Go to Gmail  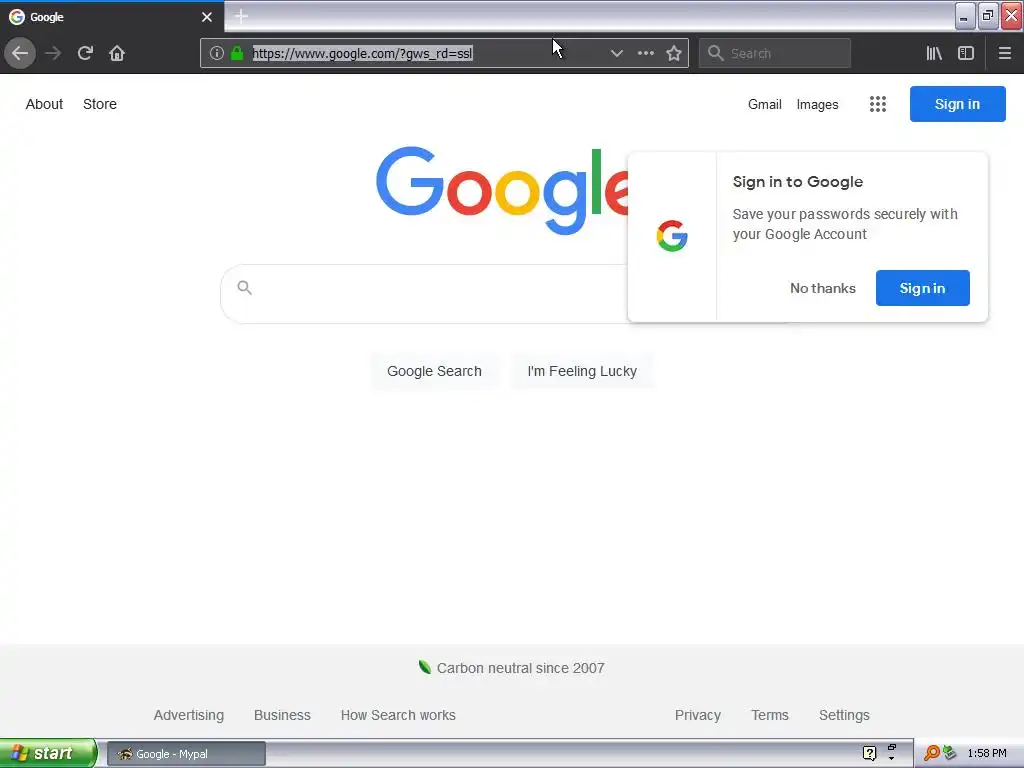765,104
